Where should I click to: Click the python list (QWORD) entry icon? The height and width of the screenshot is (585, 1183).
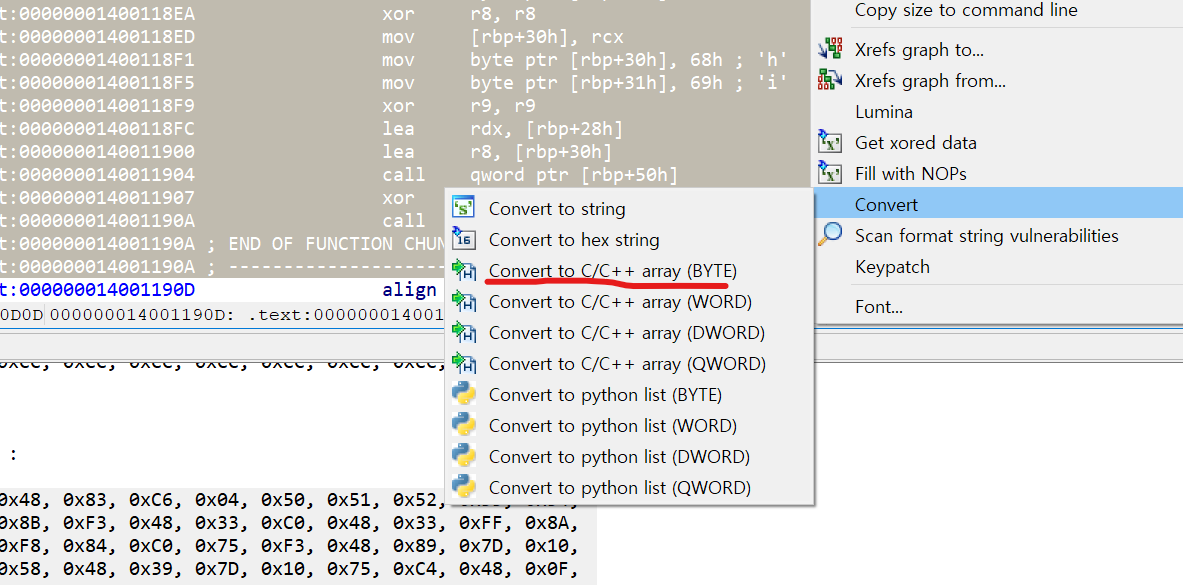tap(463, 487)
